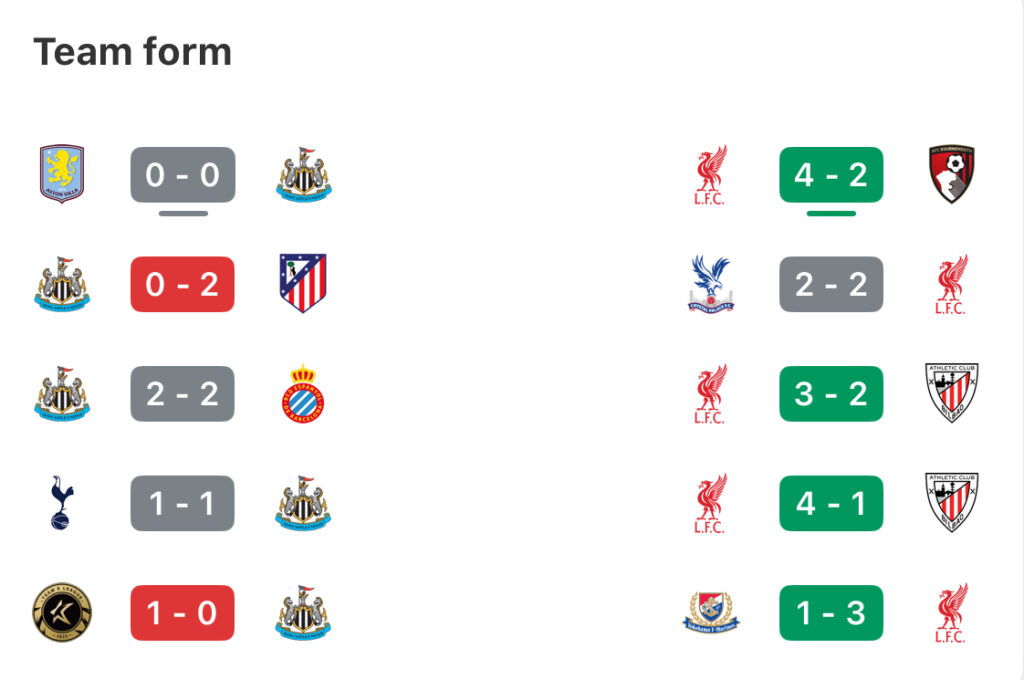1024x680 pixels.
Task: Select the Tottenham Hotspur cockerel logo
Action: point(61,503)
